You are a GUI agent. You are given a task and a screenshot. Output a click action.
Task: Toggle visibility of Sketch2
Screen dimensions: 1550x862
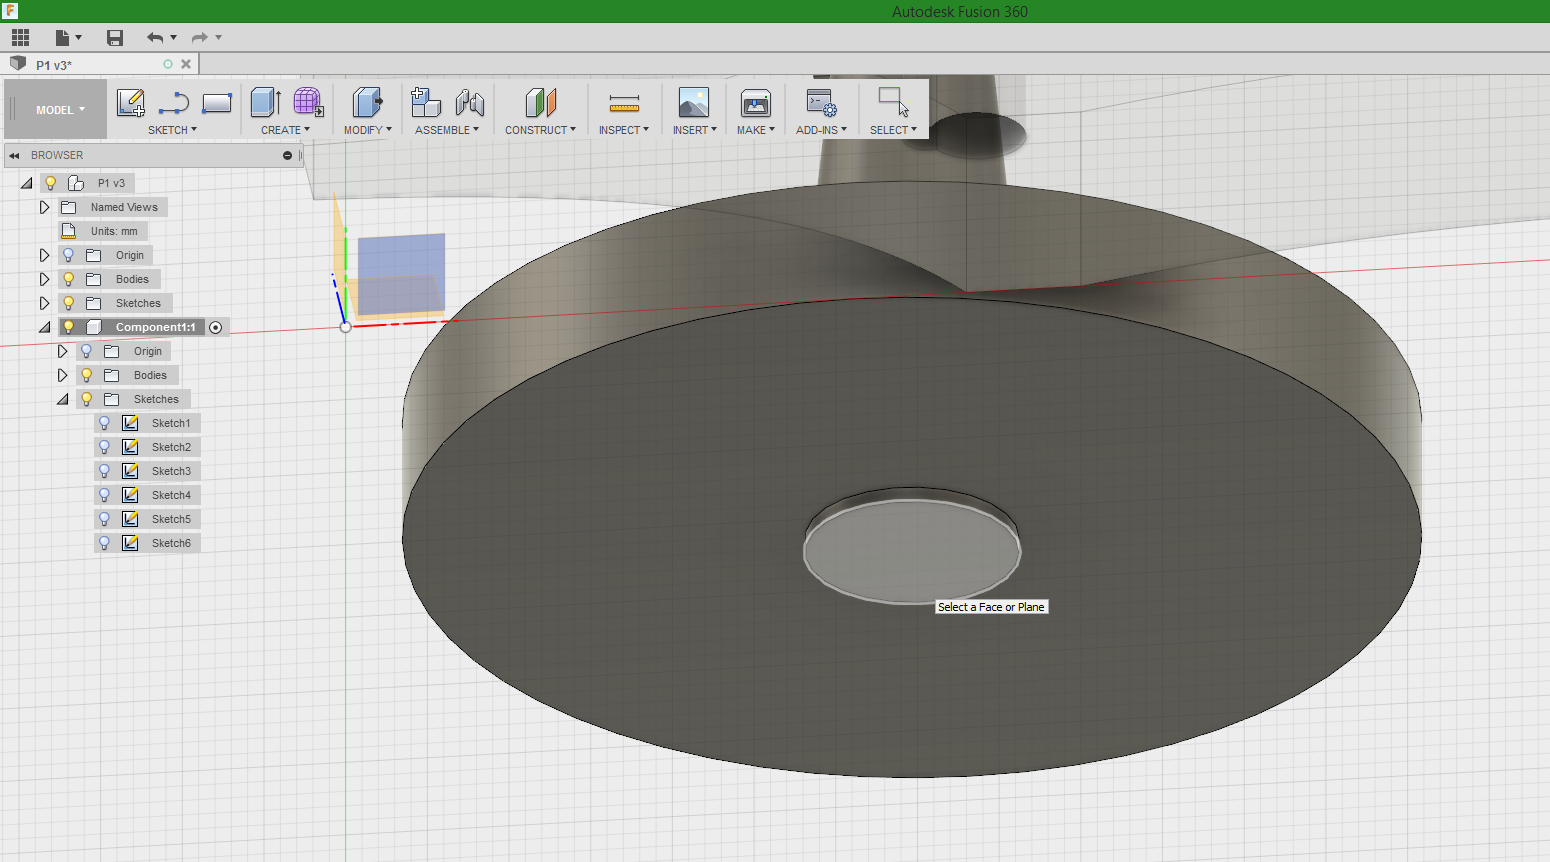(x=104, y=447)
